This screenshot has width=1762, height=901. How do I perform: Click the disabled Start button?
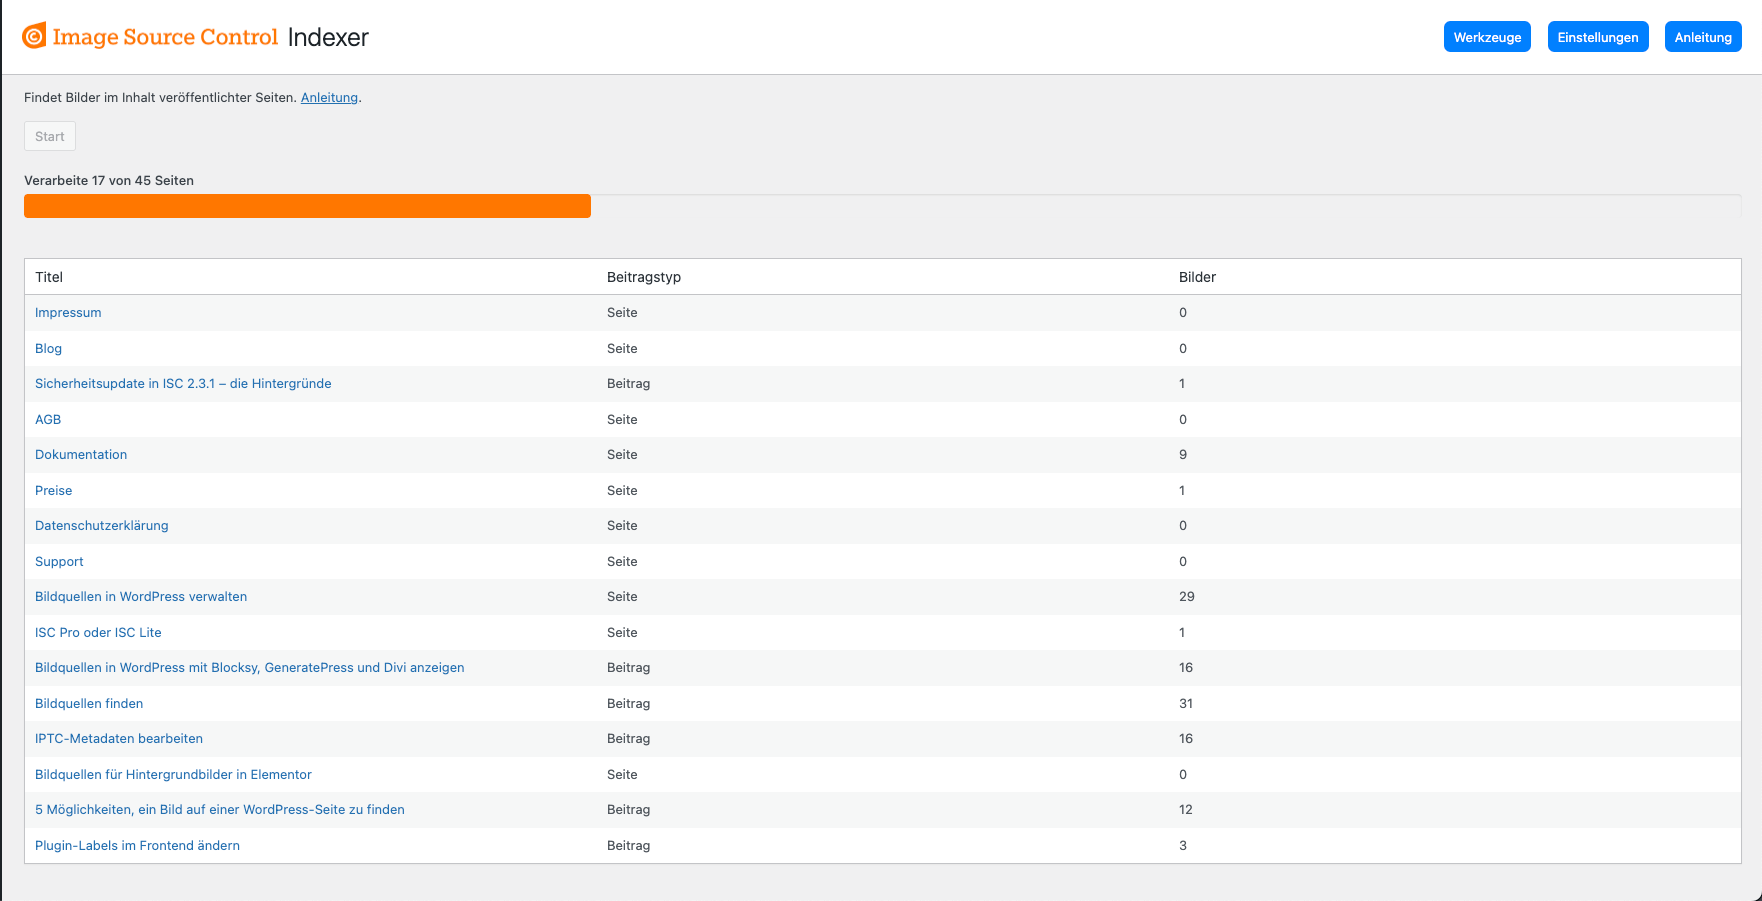pyautogui.click(x=50, y=136)
